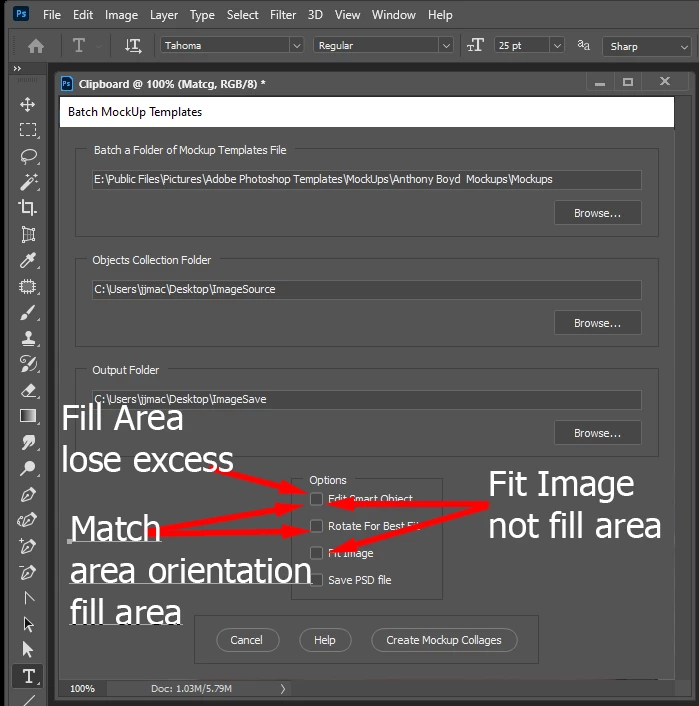Select the Horizontal Type tool

coord(28,676)
